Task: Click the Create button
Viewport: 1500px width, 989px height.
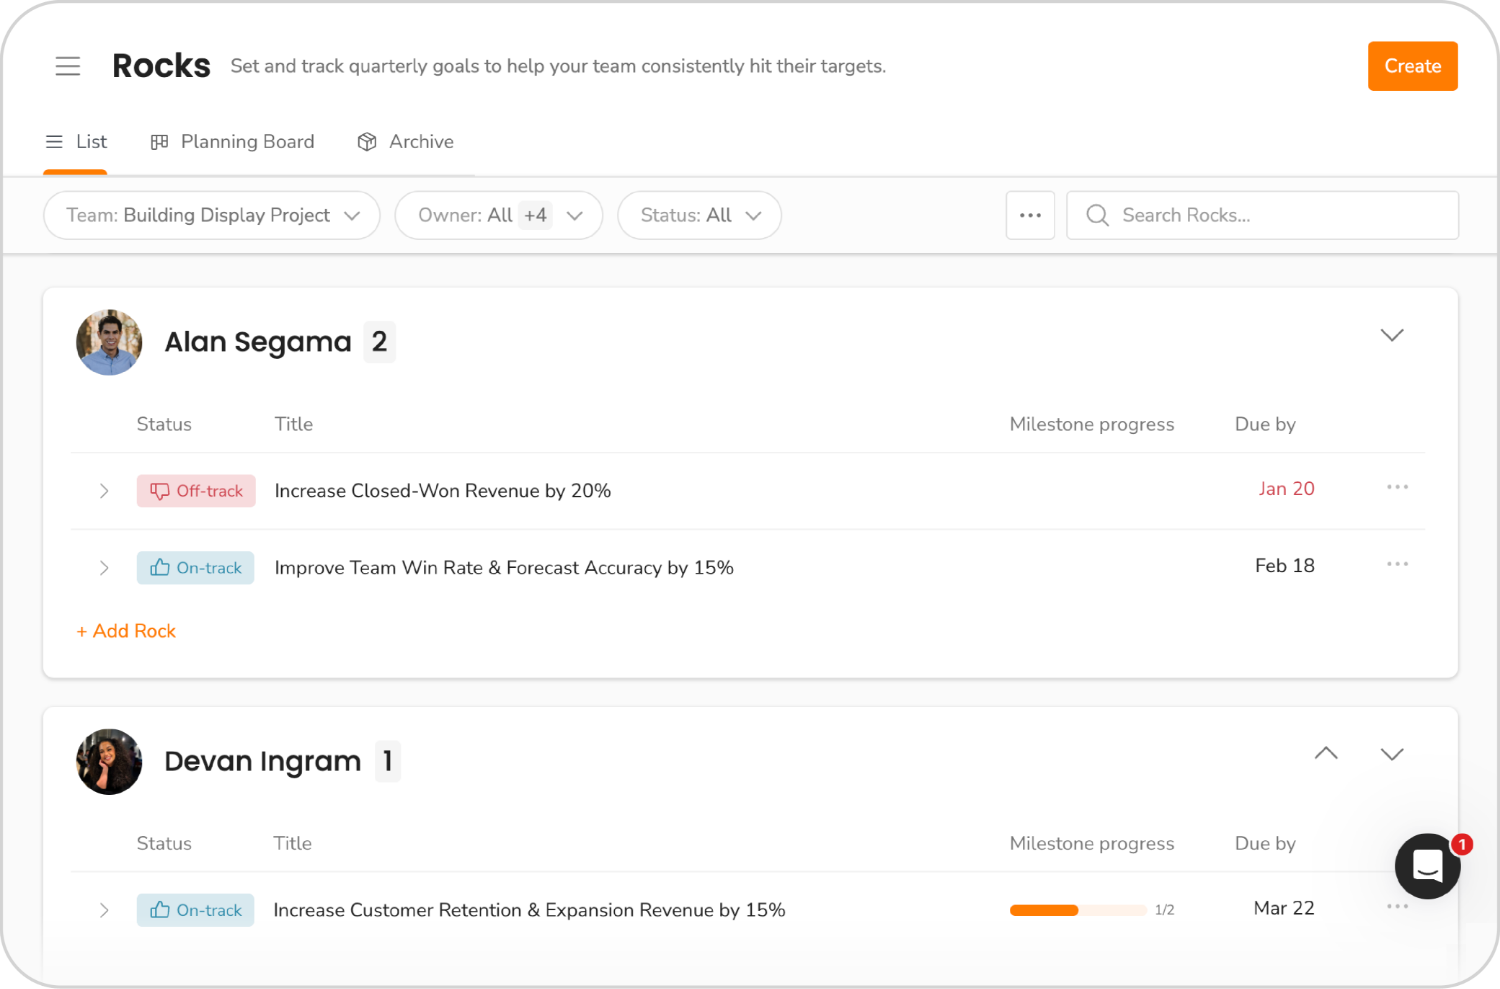Action: click(1412, 66)
